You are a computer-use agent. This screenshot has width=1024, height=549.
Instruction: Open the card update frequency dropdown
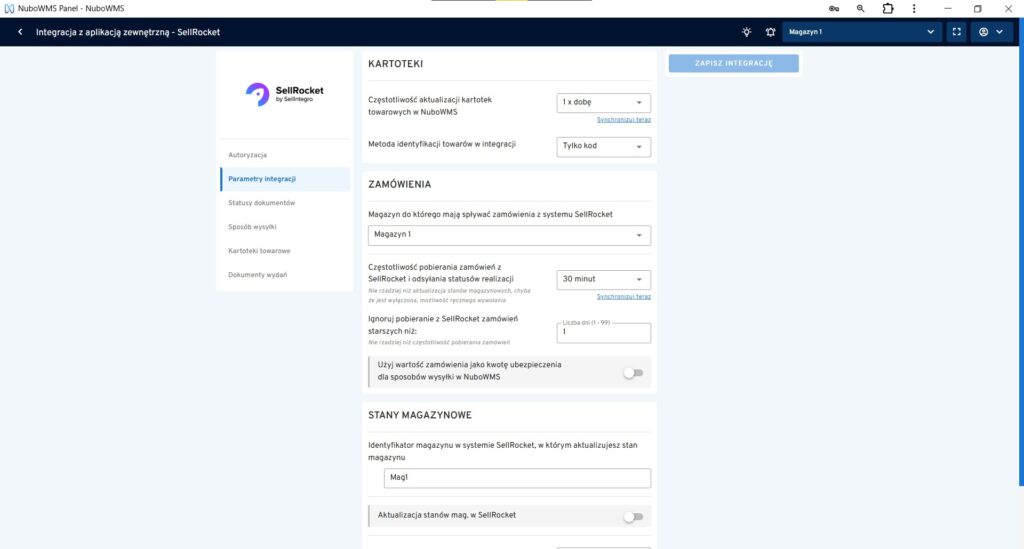point(603,103)
